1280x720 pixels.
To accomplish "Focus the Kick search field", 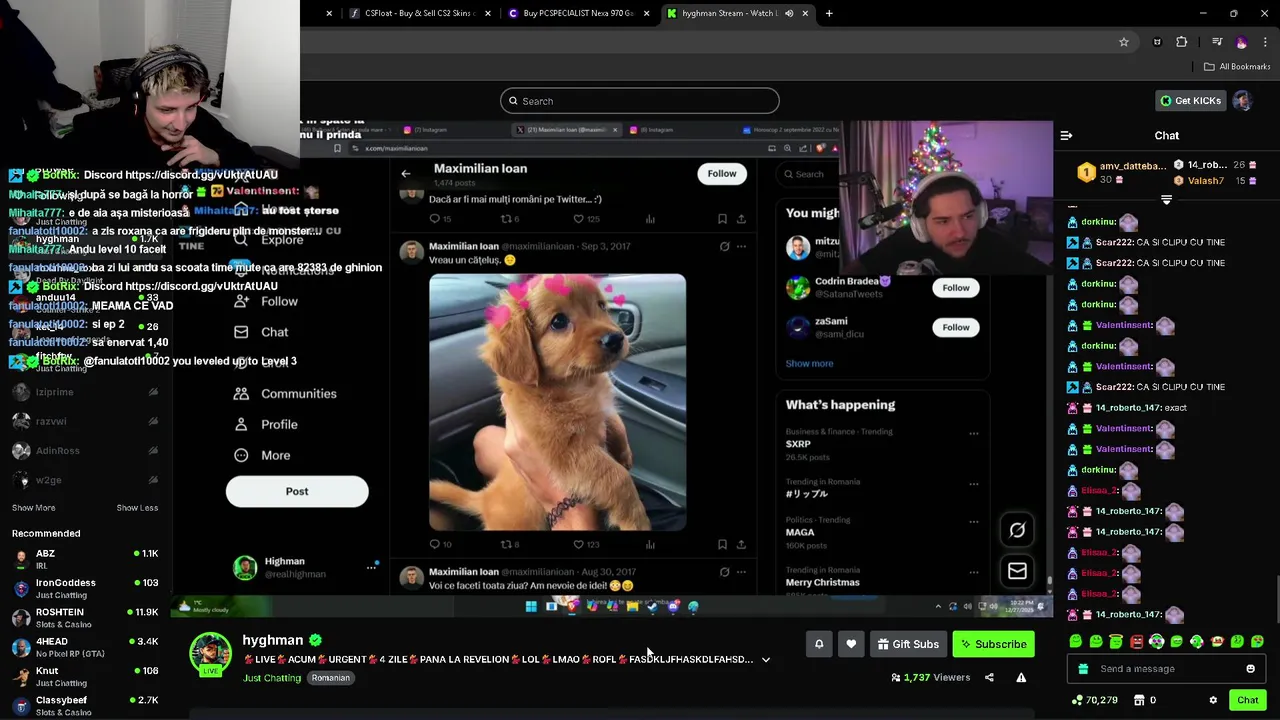I will pos(640,101).
